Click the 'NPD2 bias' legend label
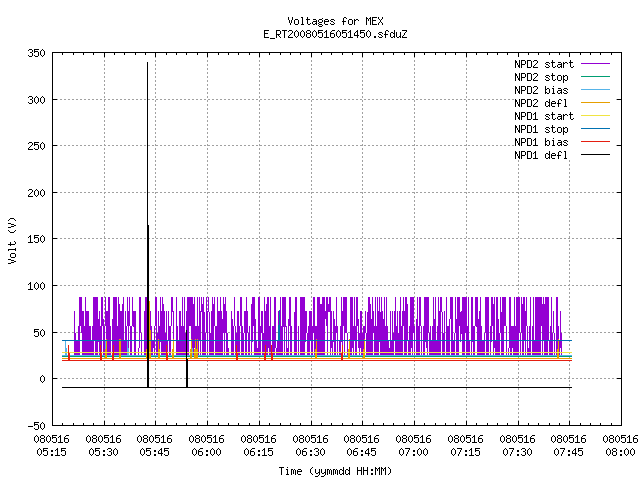 click(x=541, y=90)
